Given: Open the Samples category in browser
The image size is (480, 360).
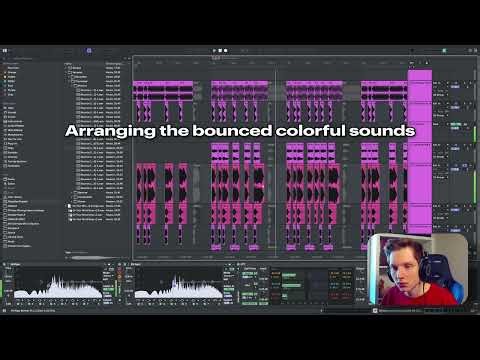Looking at the screenshot, I should pos(11,152).
